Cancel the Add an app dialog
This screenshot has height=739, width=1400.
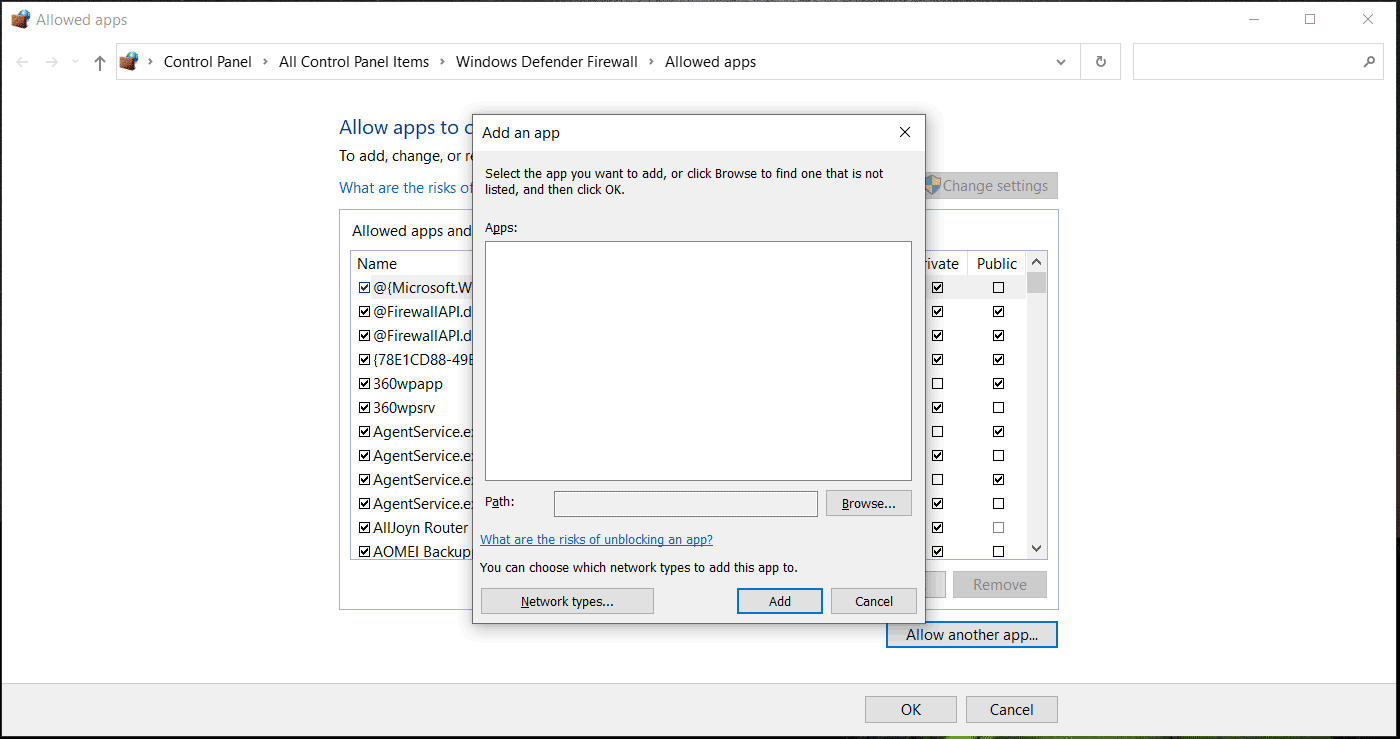point(874,601)
